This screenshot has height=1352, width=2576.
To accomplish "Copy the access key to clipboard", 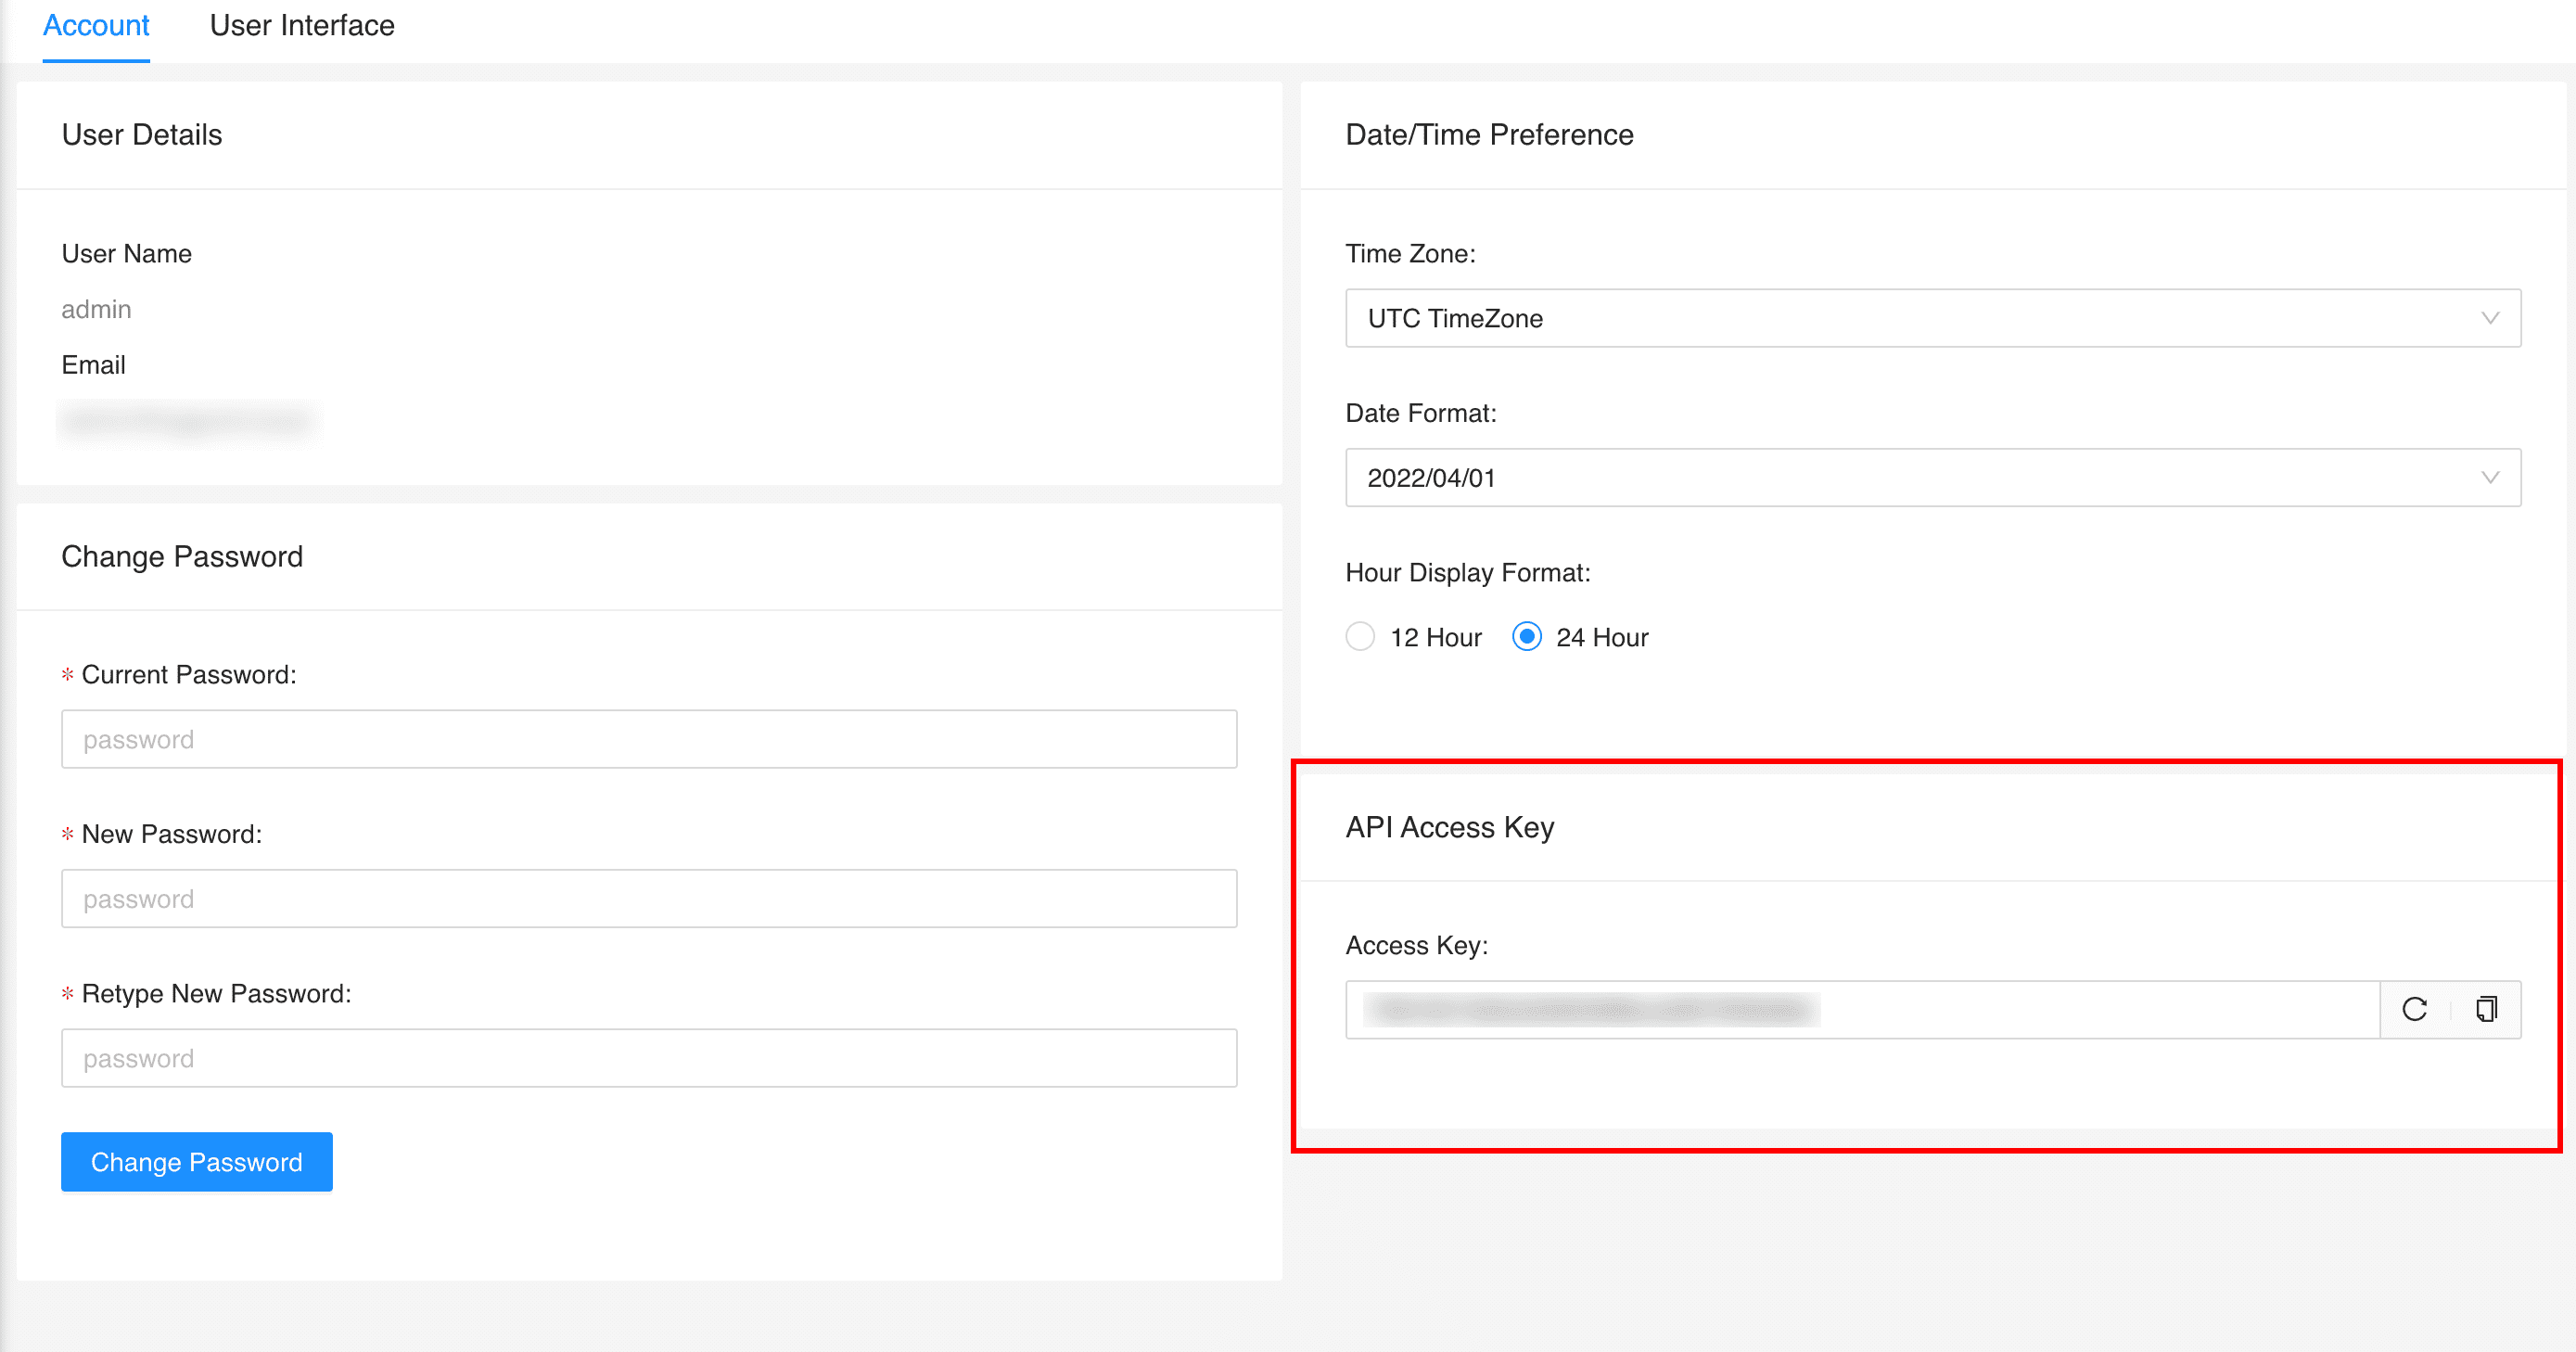I will pos(2486,1009).
